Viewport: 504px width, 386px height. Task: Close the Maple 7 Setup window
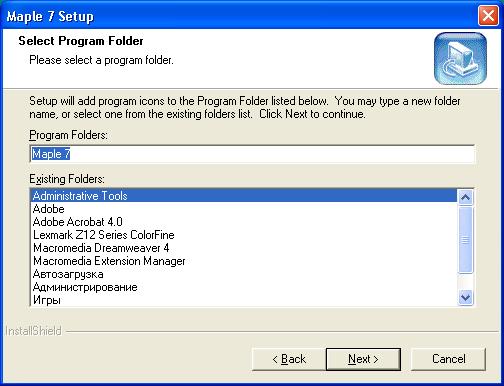tap(488, 16)
